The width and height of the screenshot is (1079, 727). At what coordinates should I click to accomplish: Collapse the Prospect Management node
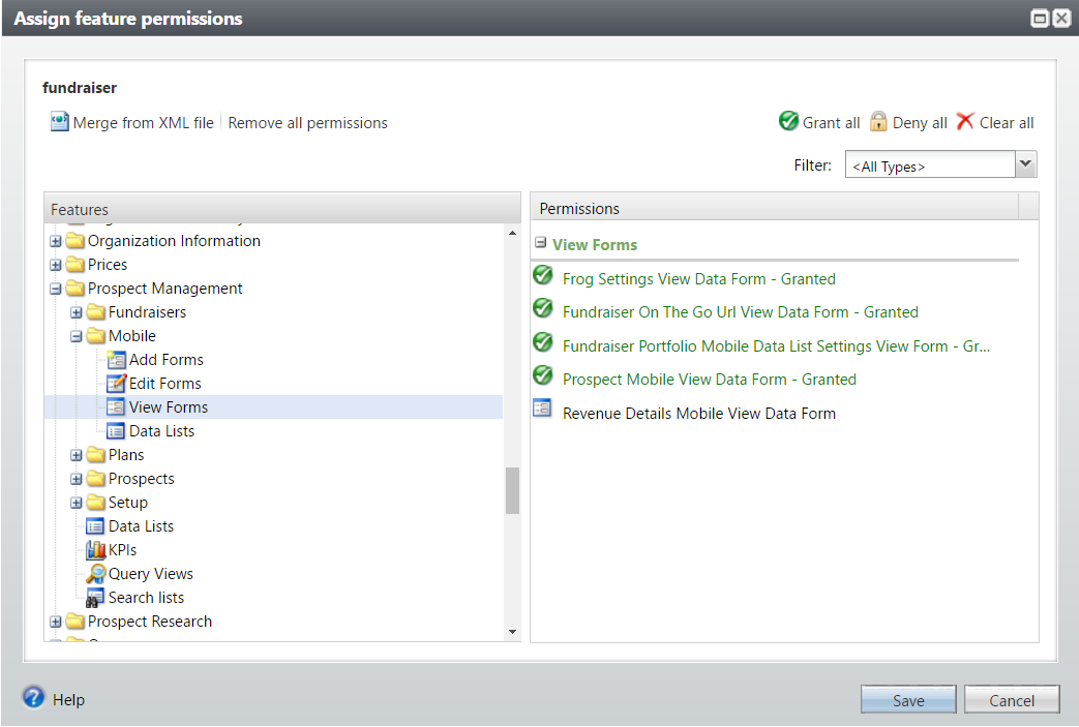point(56,289)
